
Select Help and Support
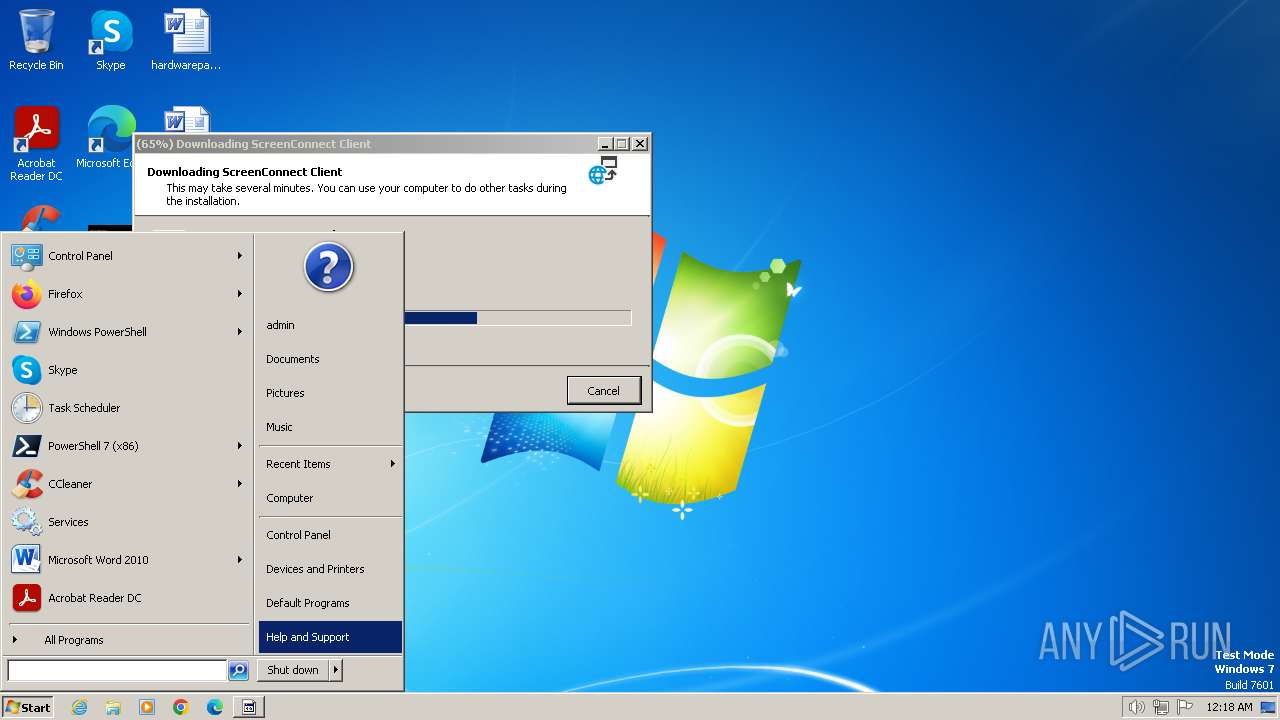point(330,637)
